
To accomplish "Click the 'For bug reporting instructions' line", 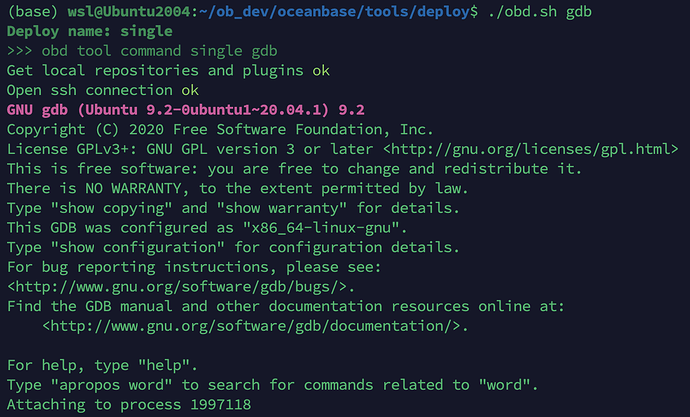I will coord(194,267).
